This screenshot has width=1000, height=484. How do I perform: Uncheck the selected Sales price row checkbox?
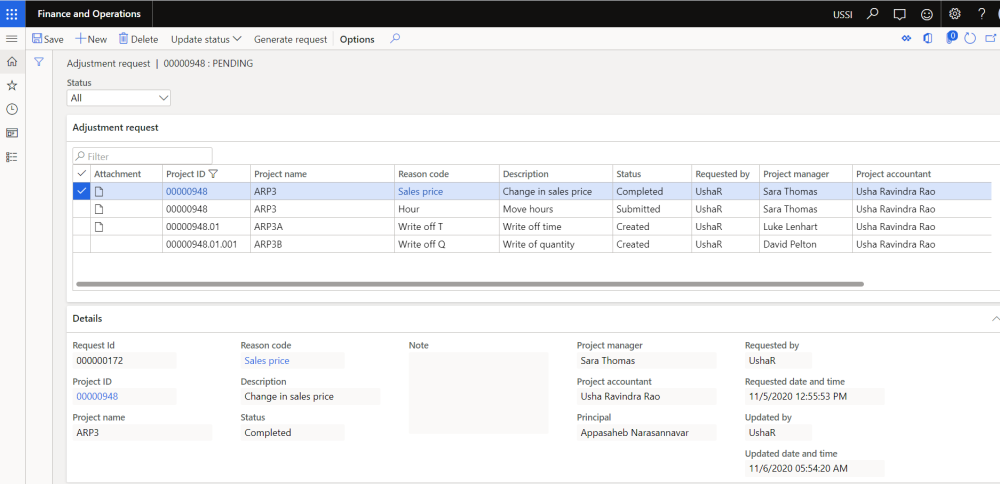[x=81, y=191]
